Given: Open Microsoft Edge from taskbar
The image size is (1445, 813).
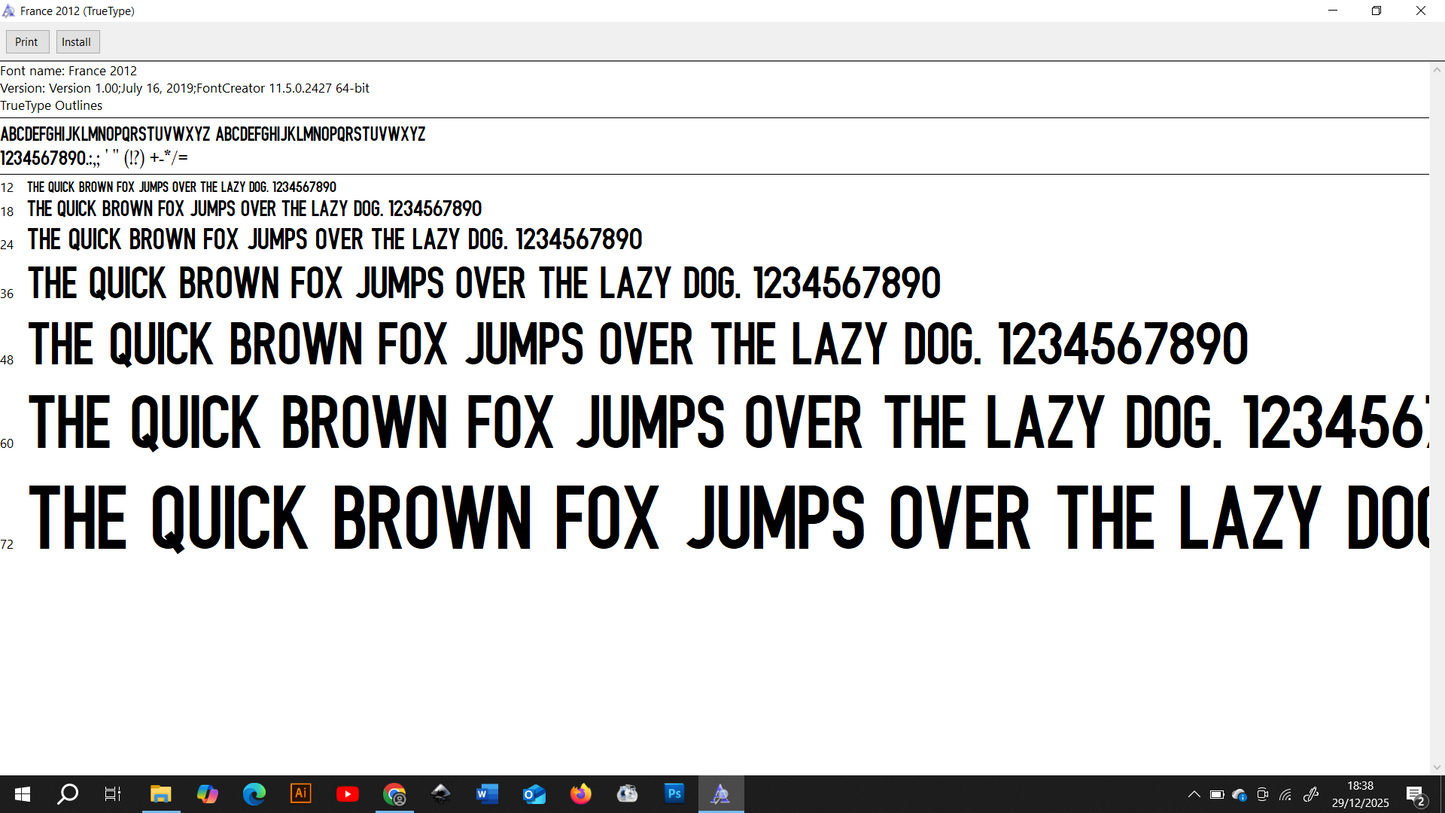Looking at the screenshot, I should click(x=254, y=794).
